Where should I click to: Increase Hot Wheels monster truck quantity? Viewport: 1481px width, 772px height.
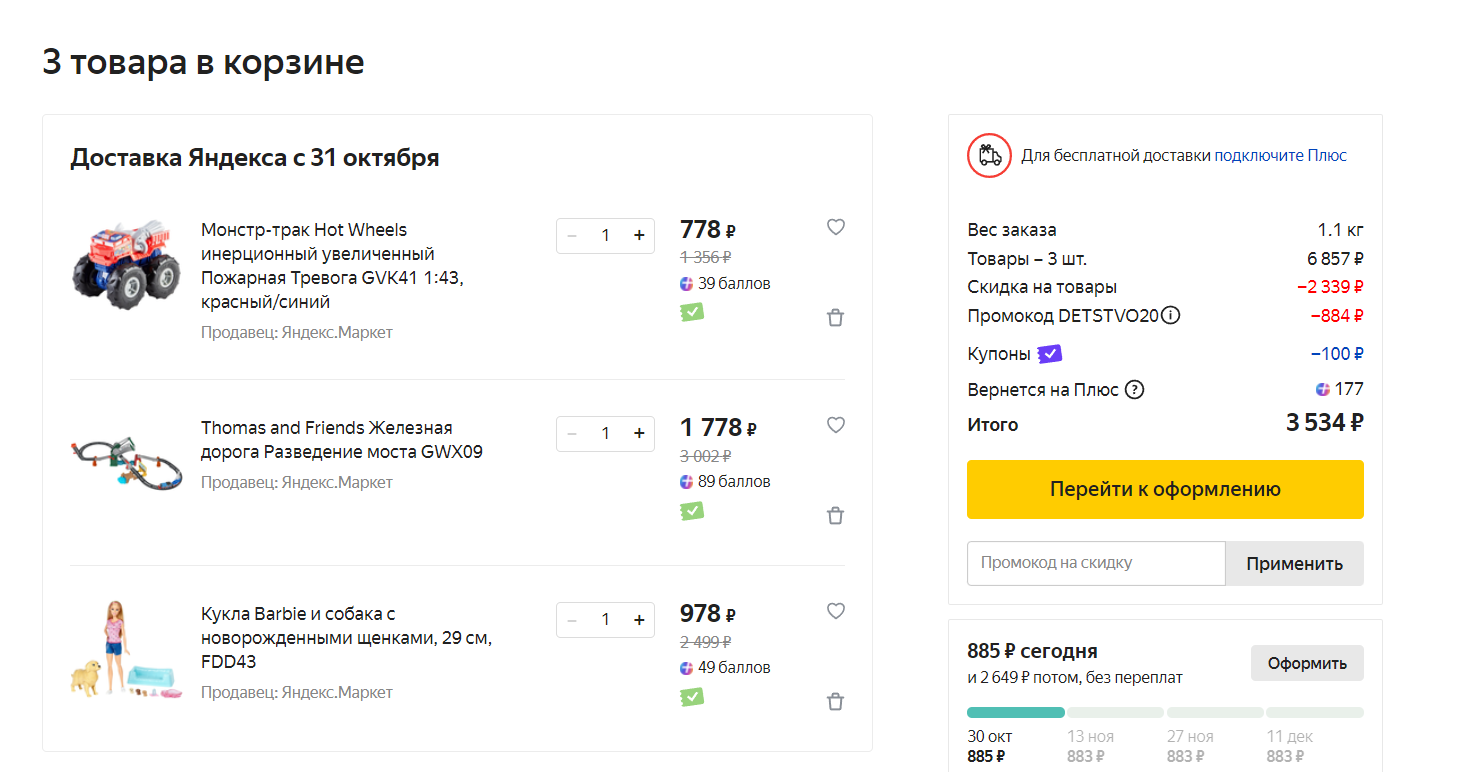pos(639,236)
